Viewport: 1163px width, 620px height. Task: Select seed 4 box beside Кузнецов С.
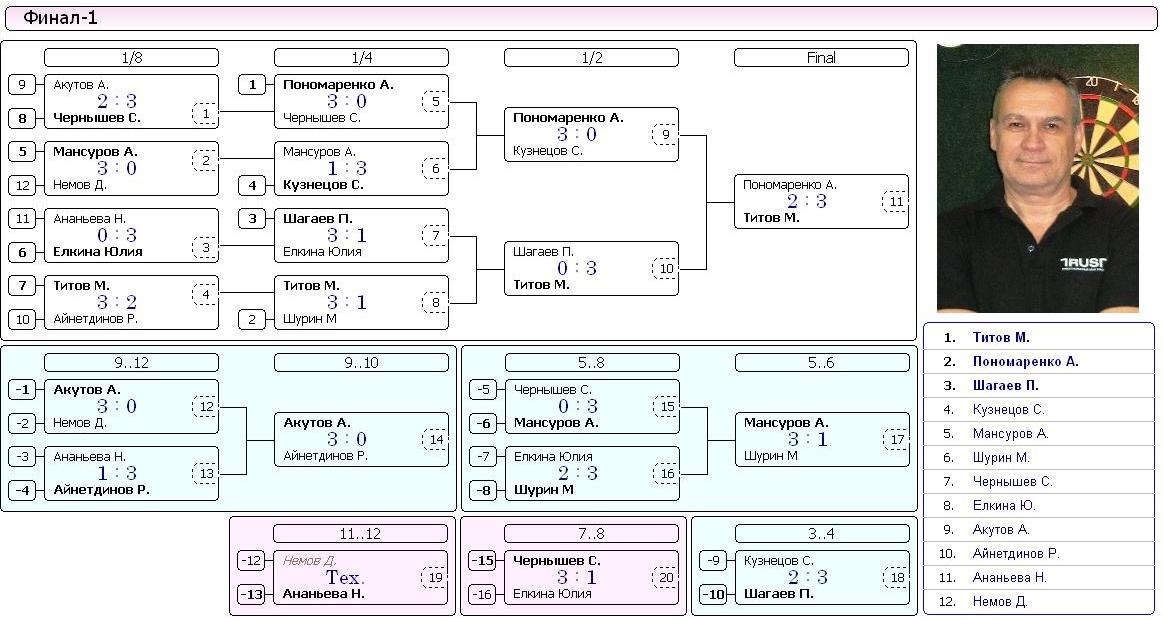[x=252, y=185]
